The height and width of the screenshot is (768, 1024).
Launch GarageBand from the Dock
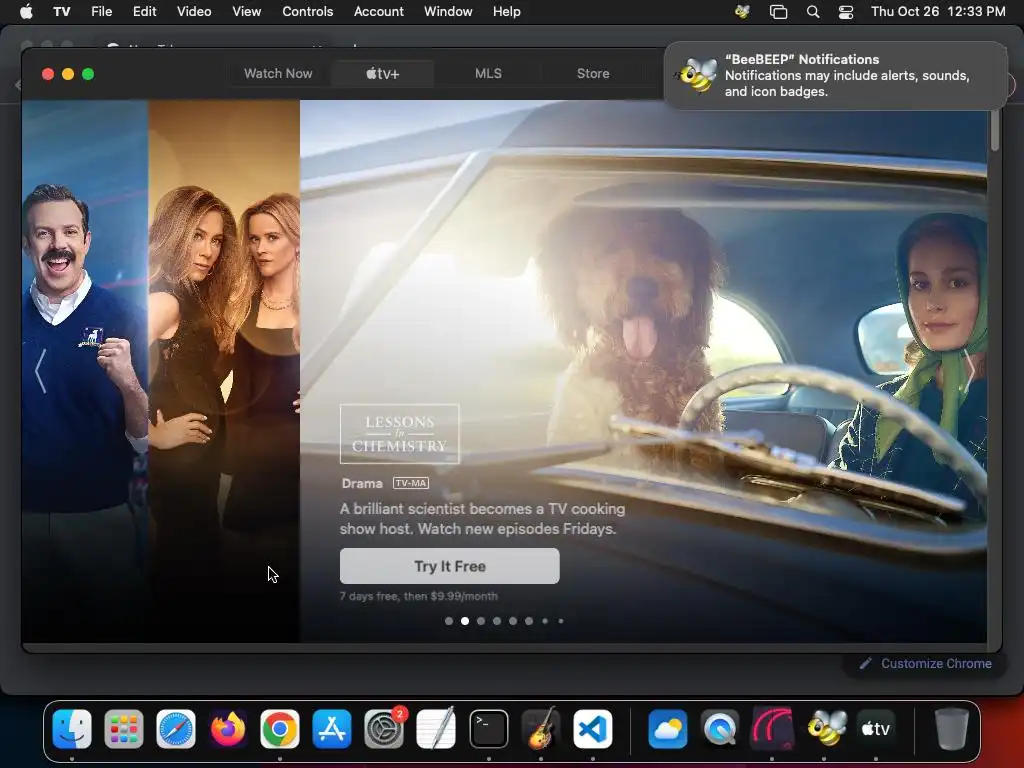tap(541, 728)
